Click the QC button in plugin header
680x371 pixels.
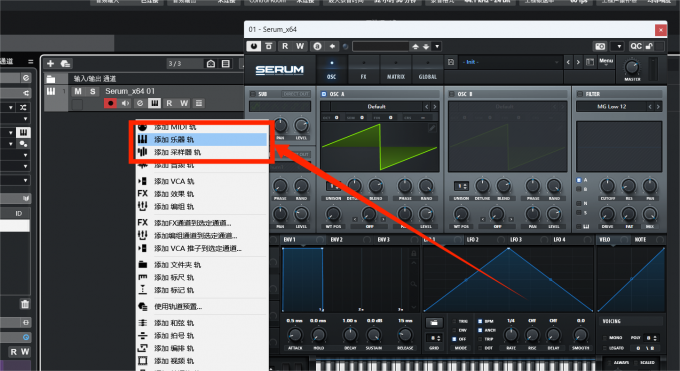pos(636,46)
